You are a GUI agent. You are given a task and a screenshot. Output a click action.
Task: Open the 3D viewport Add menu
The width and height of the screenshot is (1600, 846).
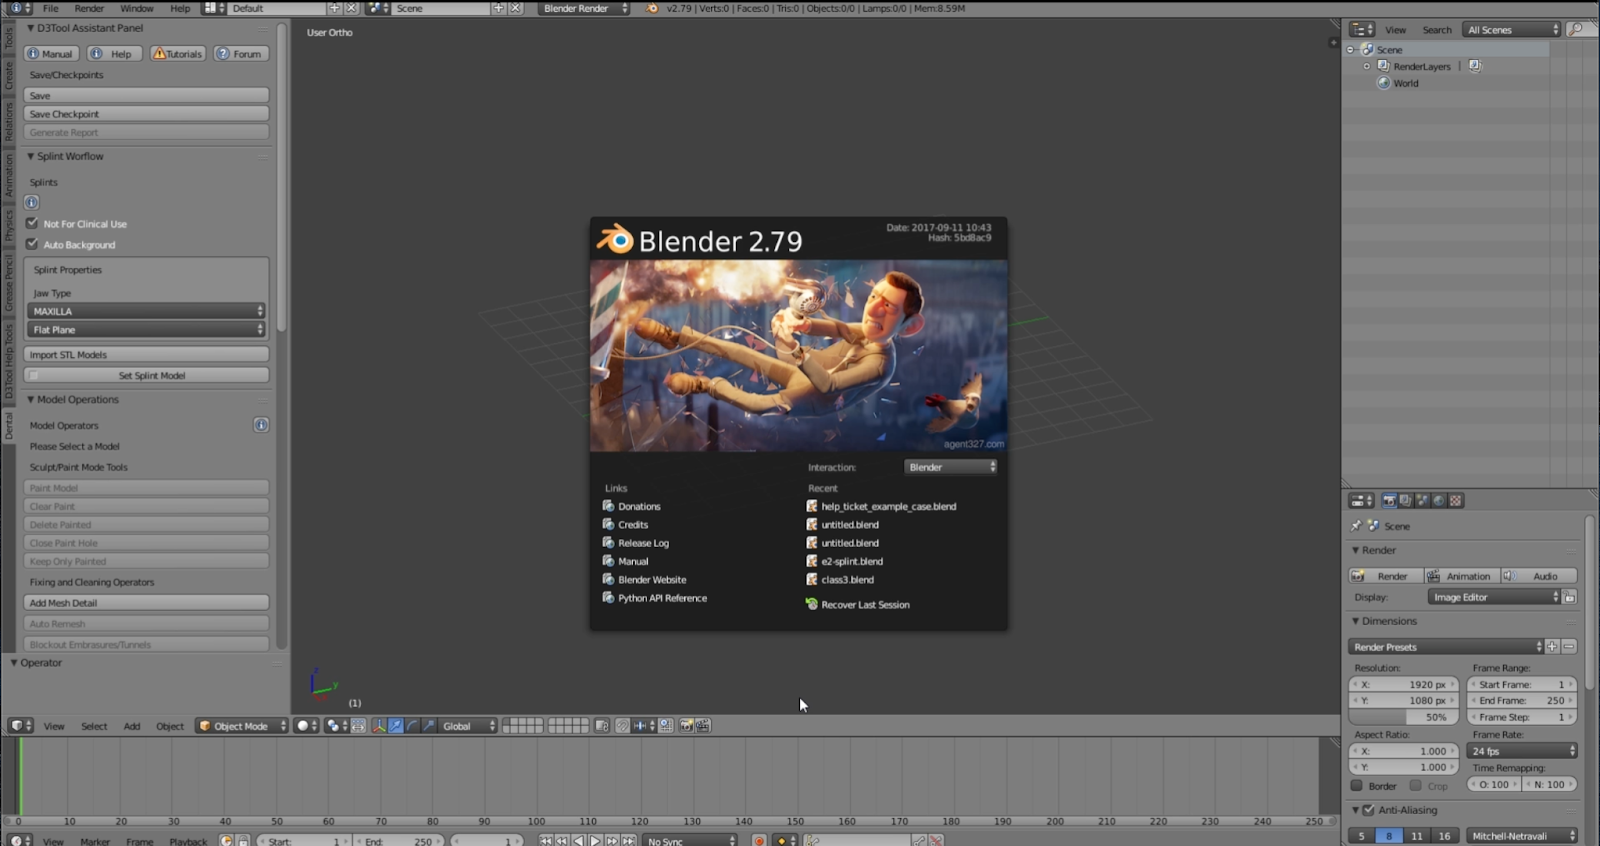(x=132, y=726)
